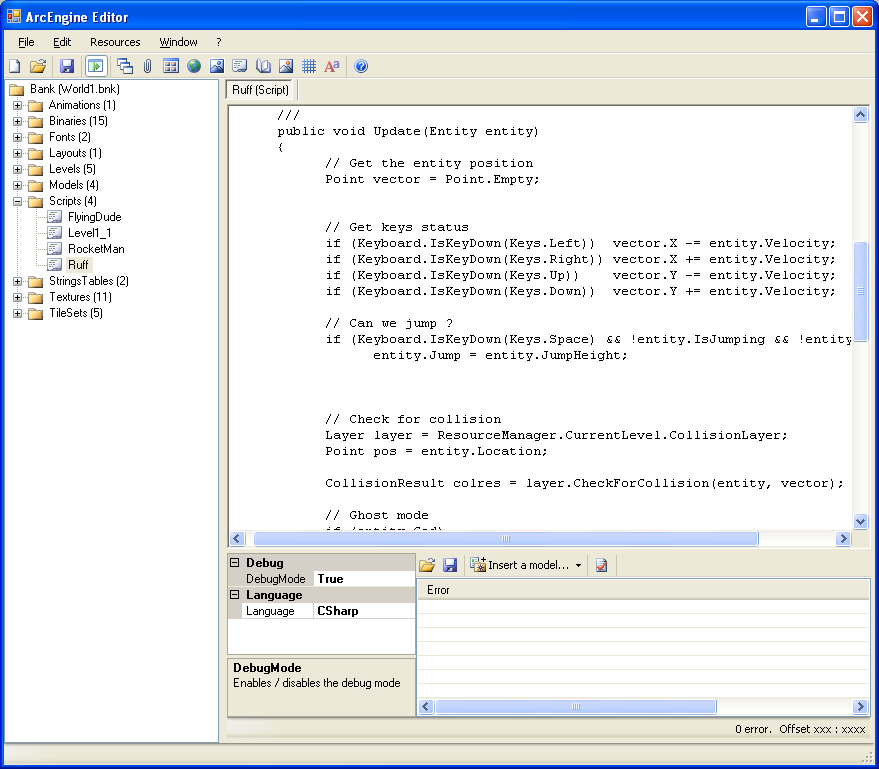Open help via the blue question mark icon
The width and height of the screenshot is (879, 769).
pos(362,66)
